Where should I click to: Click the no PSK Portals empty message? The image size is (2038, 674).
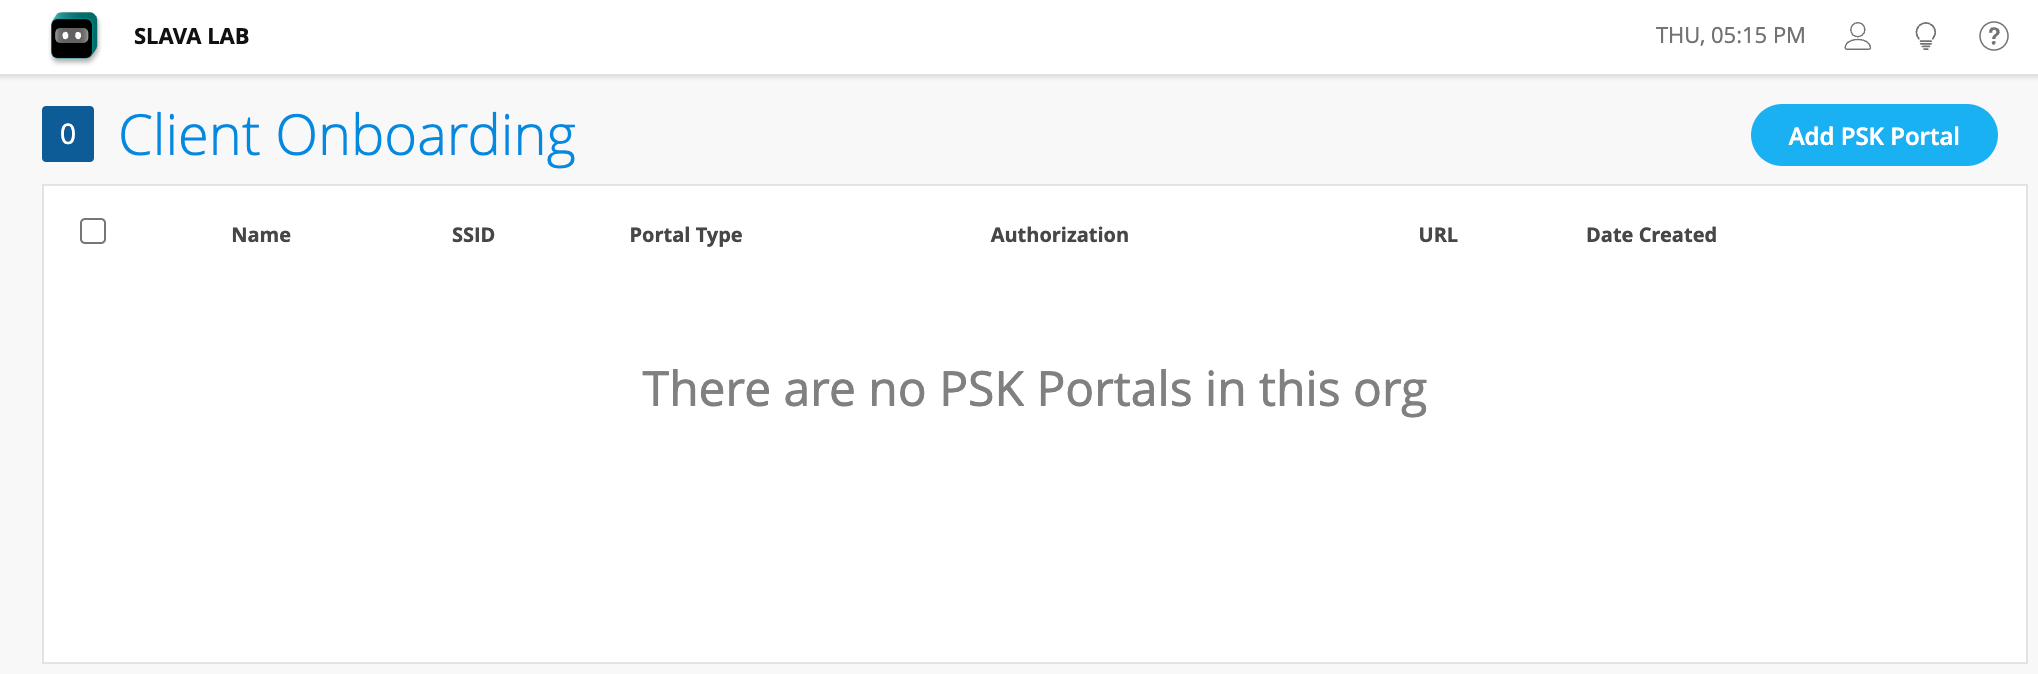coord(1034,389)
